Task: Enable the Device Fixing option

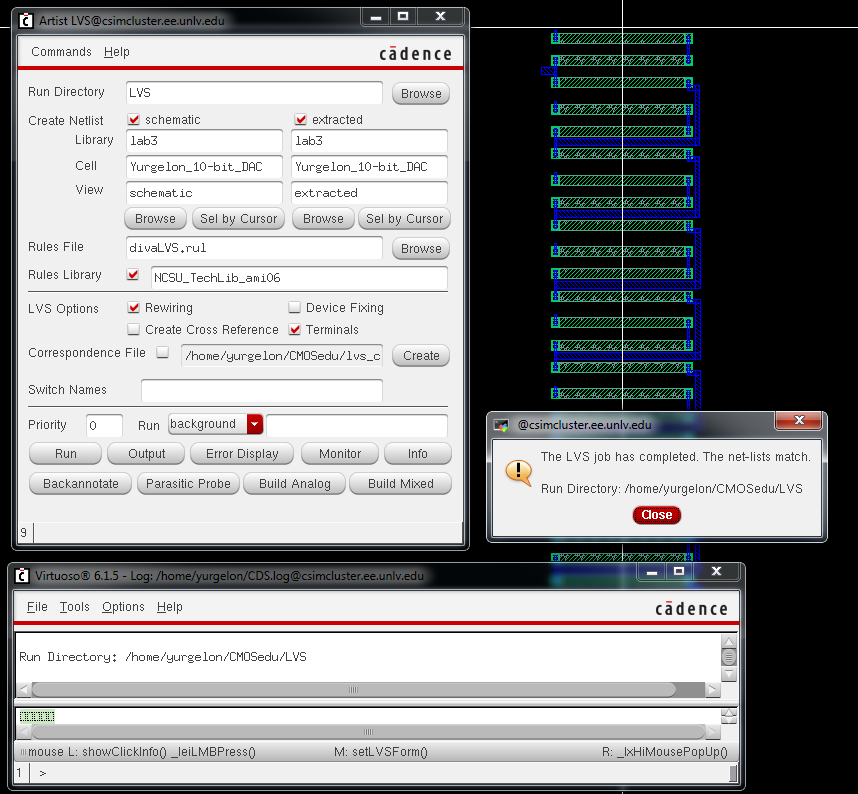Action: point(295,308)
